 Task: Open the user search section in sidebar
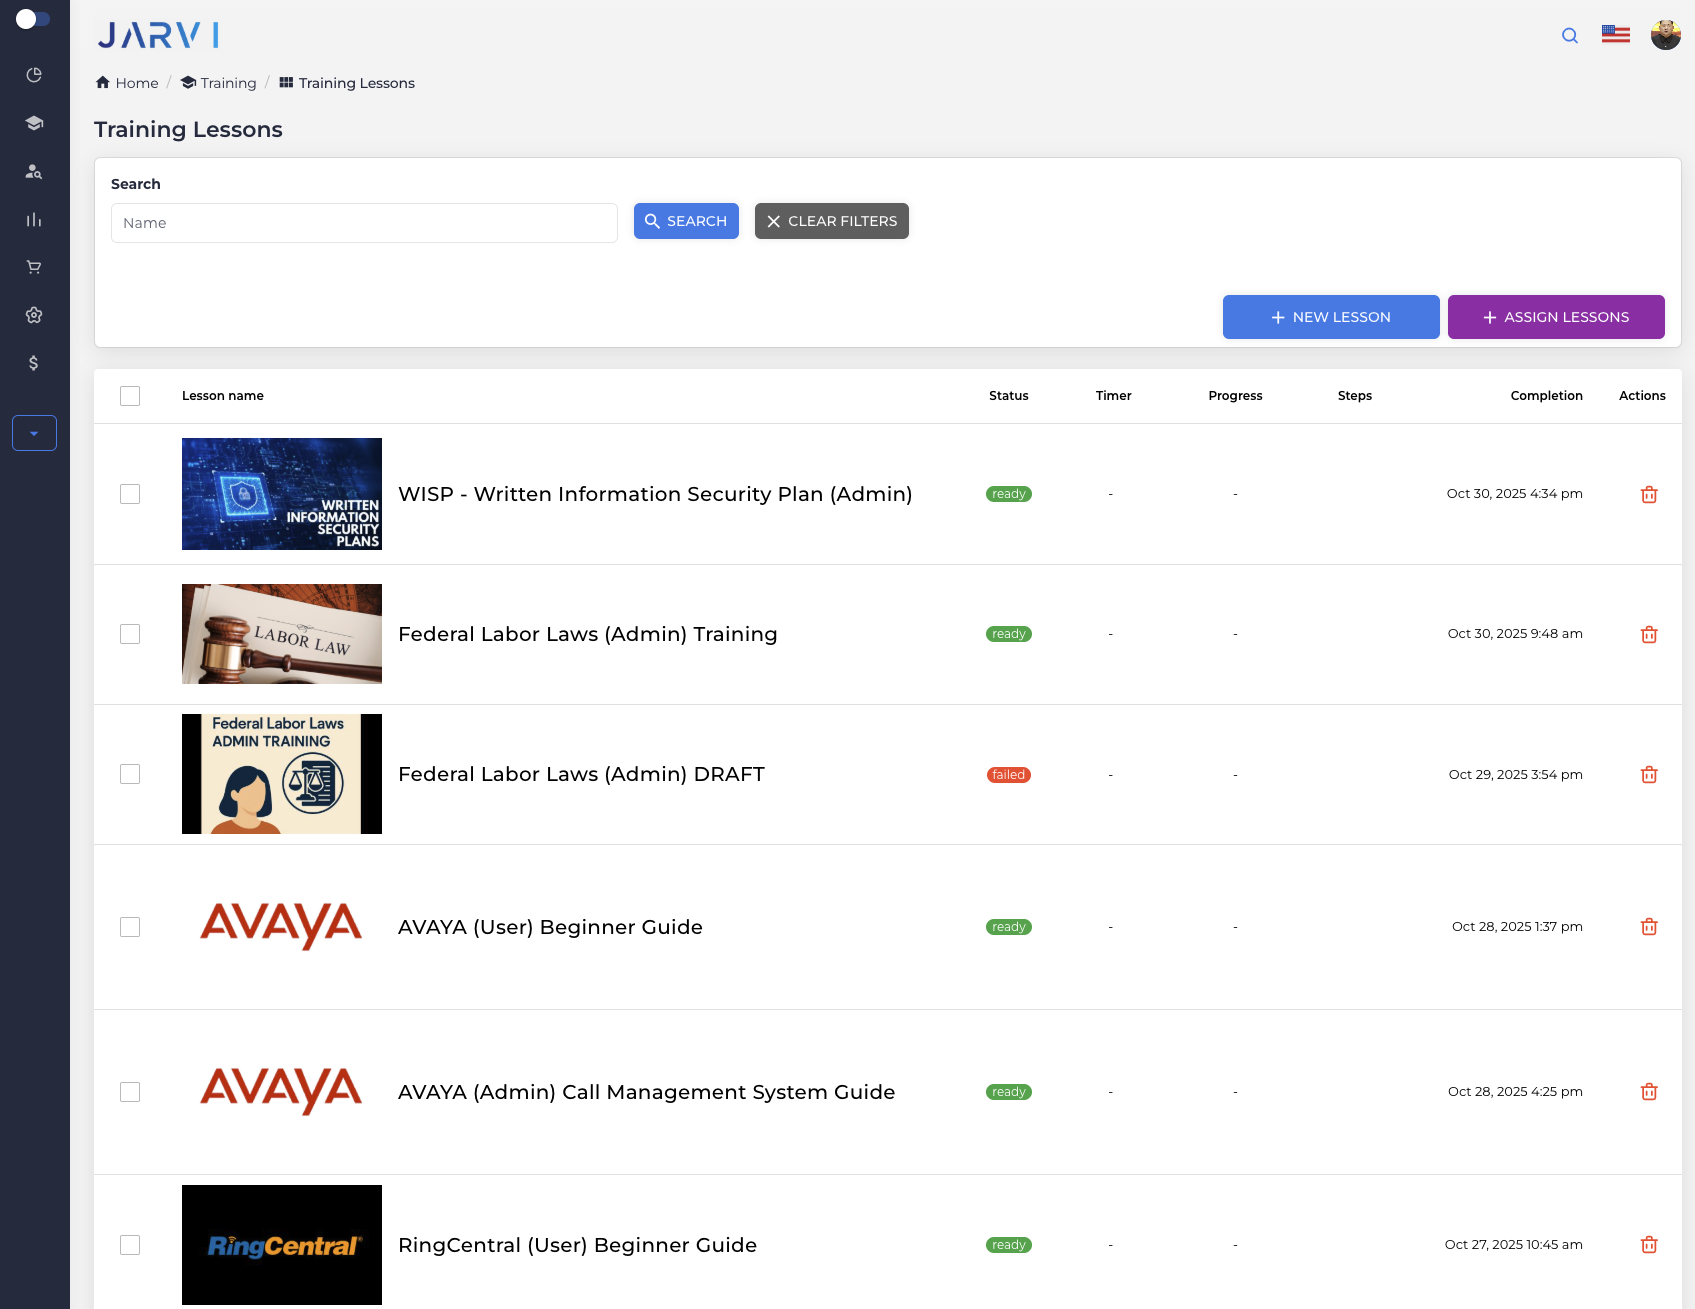33,171
